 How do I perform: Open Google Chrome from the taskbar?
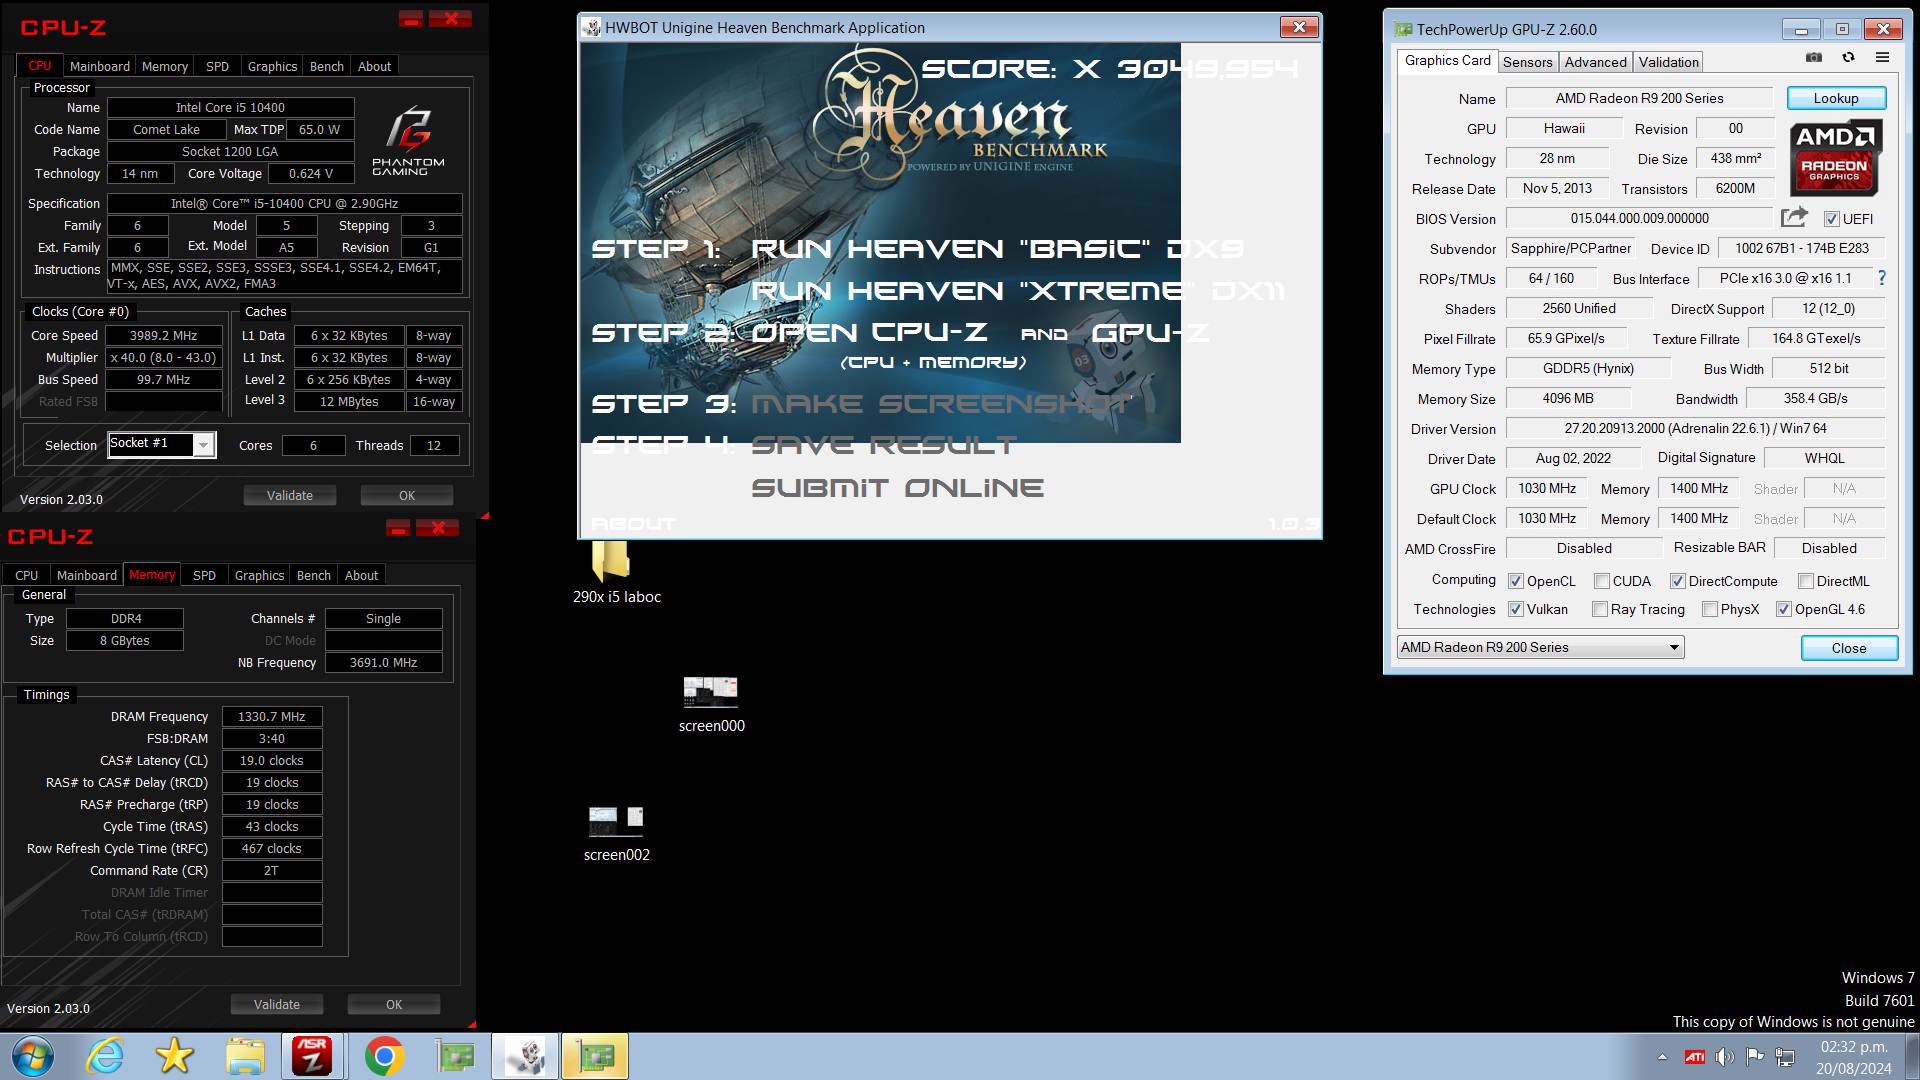click(384, 1056)
